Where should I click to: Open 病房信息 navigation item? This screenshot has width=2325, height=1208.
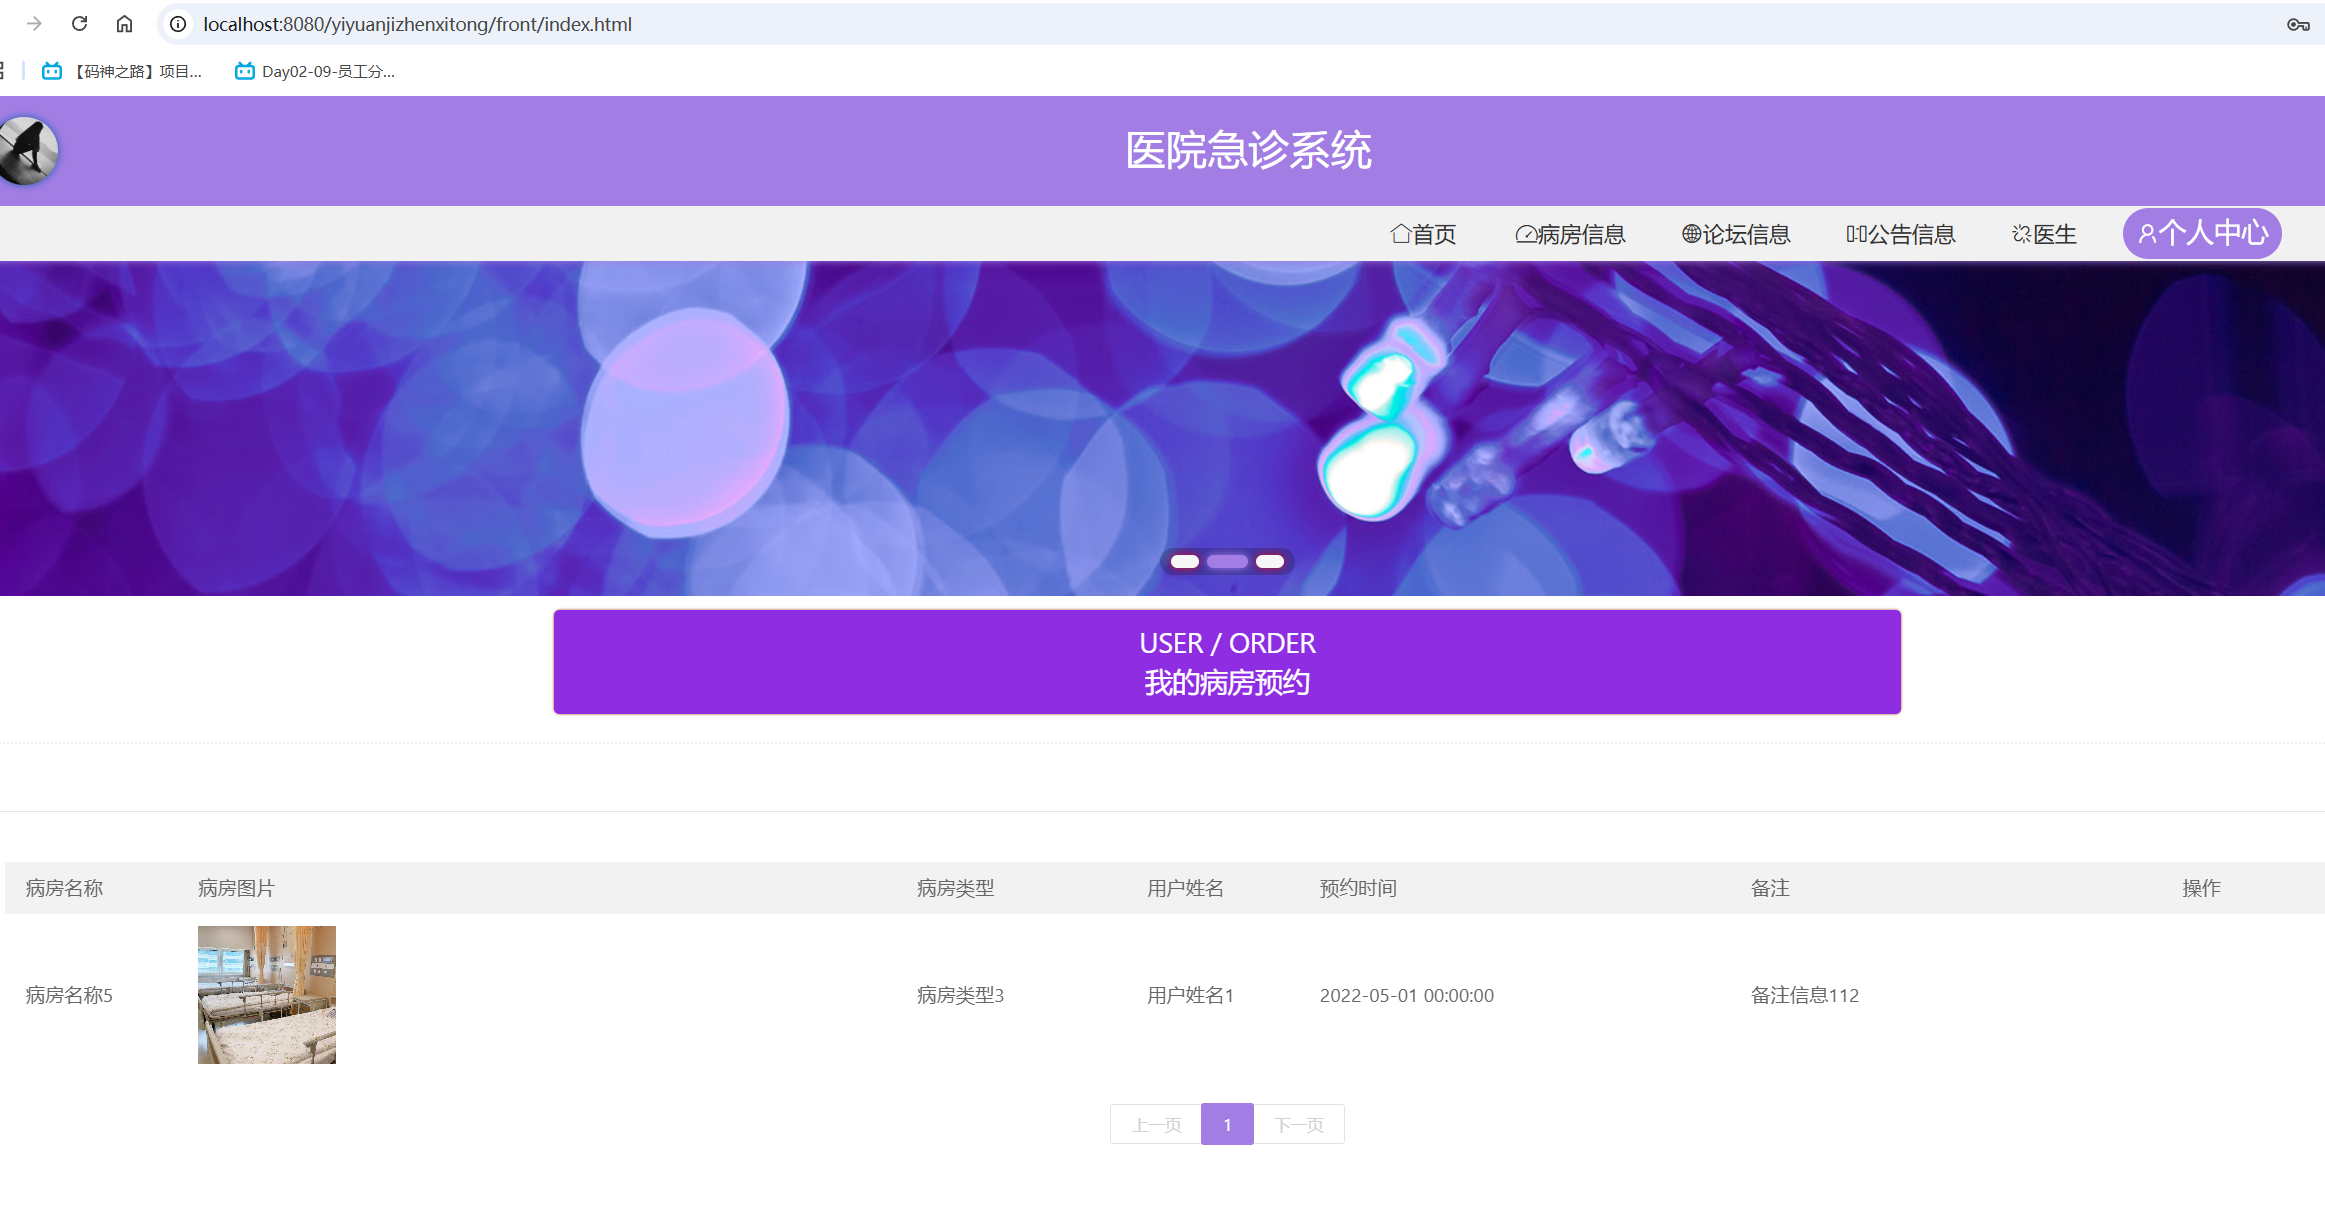tap(1570, 234)
